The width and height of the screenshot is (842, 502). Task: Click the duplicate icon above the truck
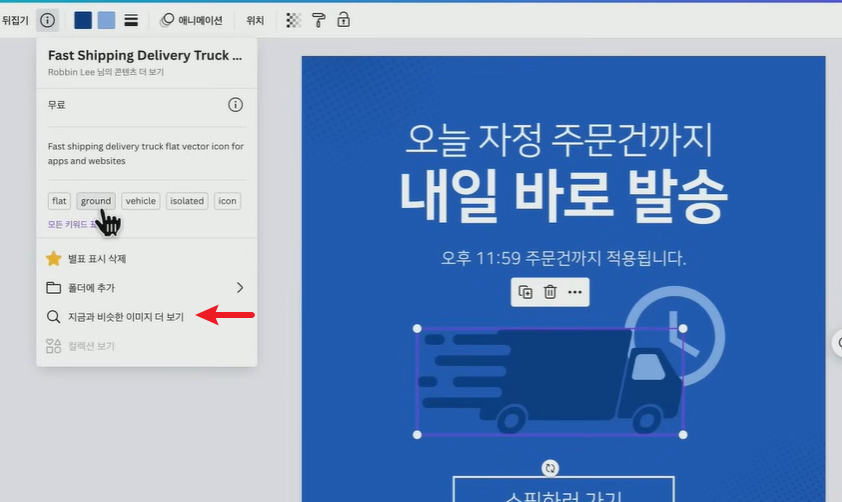tap(525, 292)
